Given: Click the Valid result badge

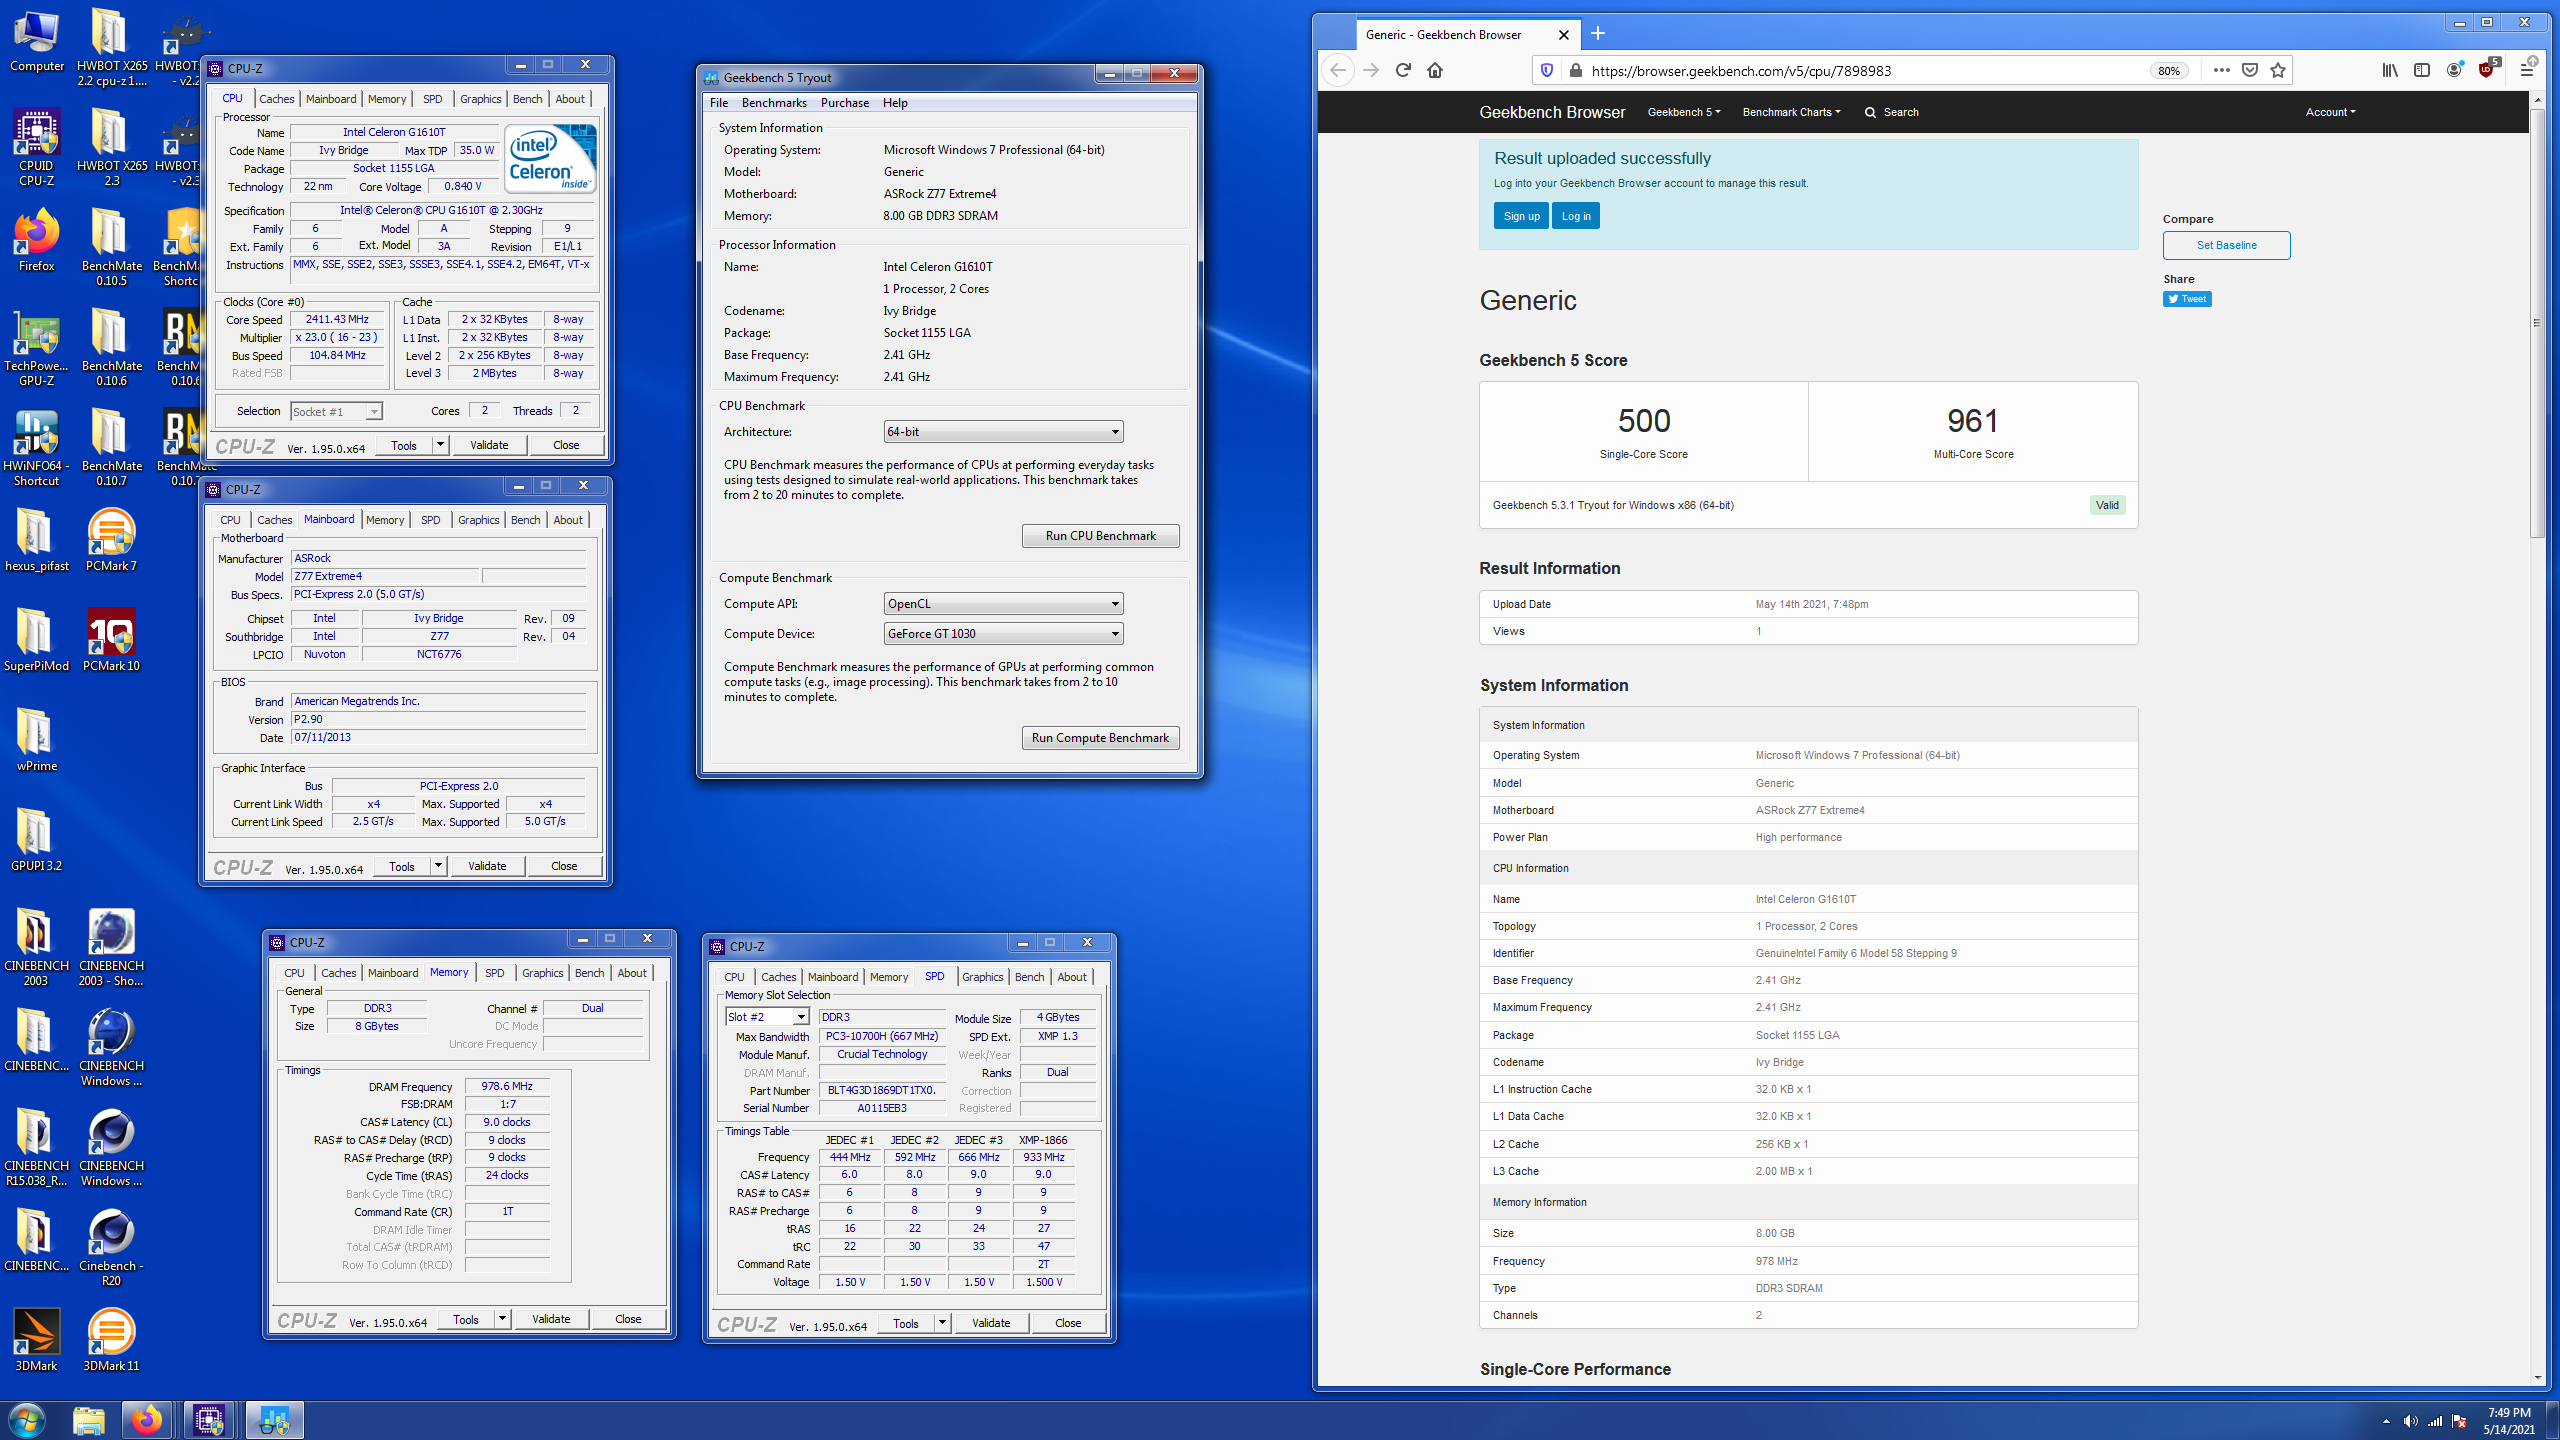Looking at the screenshot, I should [x=2107, y=505].
